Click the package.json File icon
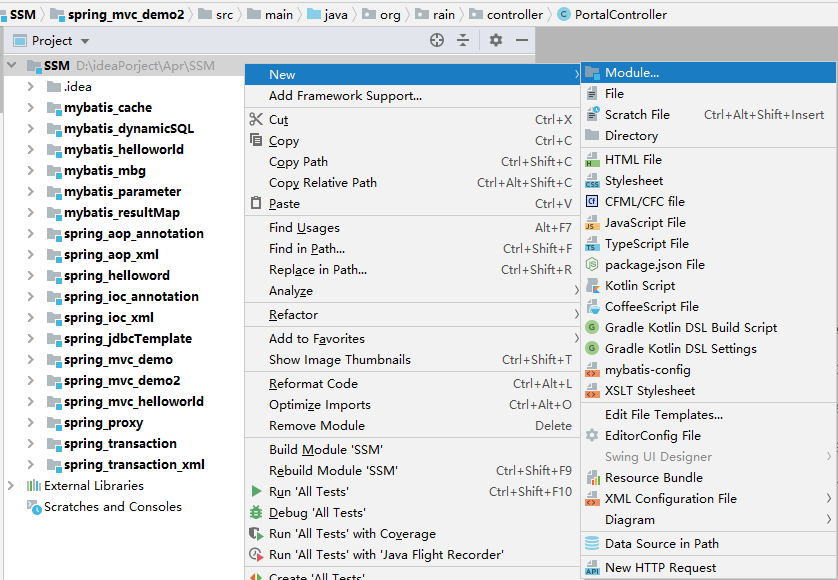 click(x=592, y=264)
